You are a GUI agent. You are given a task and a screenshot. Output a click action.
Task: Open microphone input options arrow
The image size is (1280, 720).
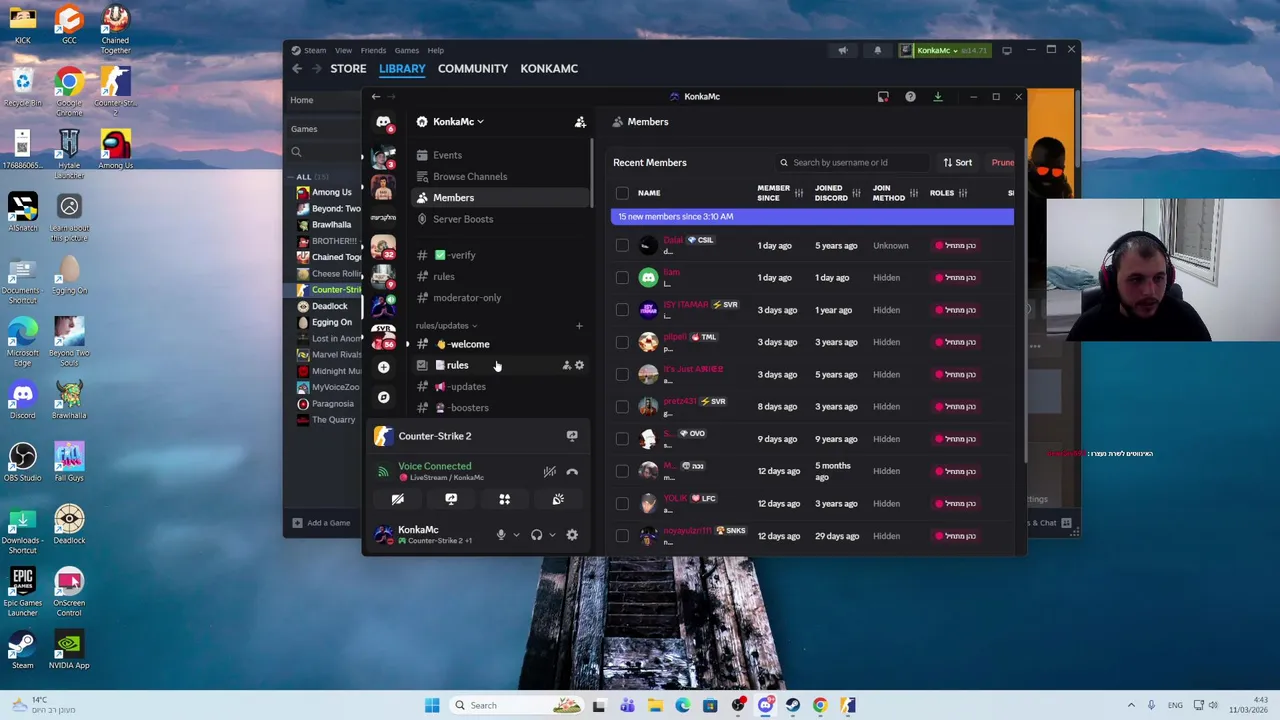516,535
